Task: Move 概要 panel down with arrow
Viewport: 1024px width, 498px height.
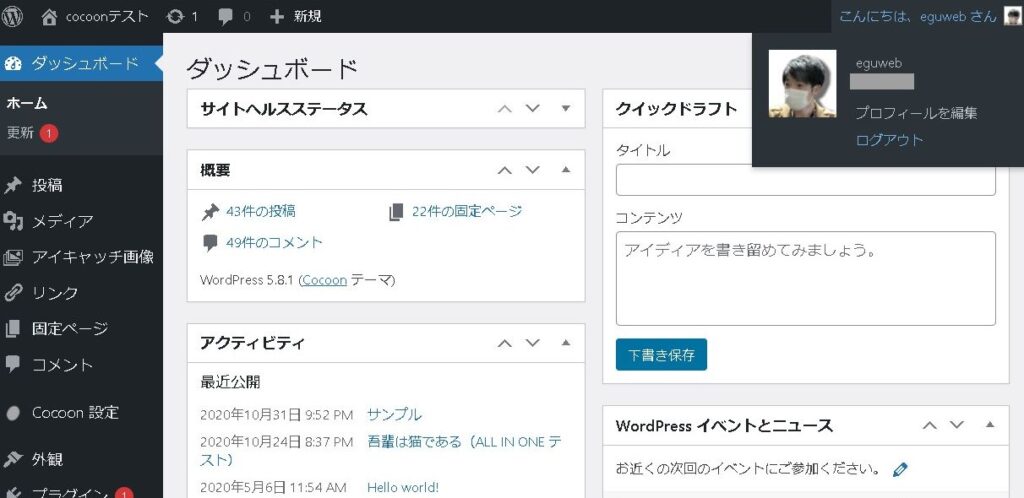Action: pos(533,170)
